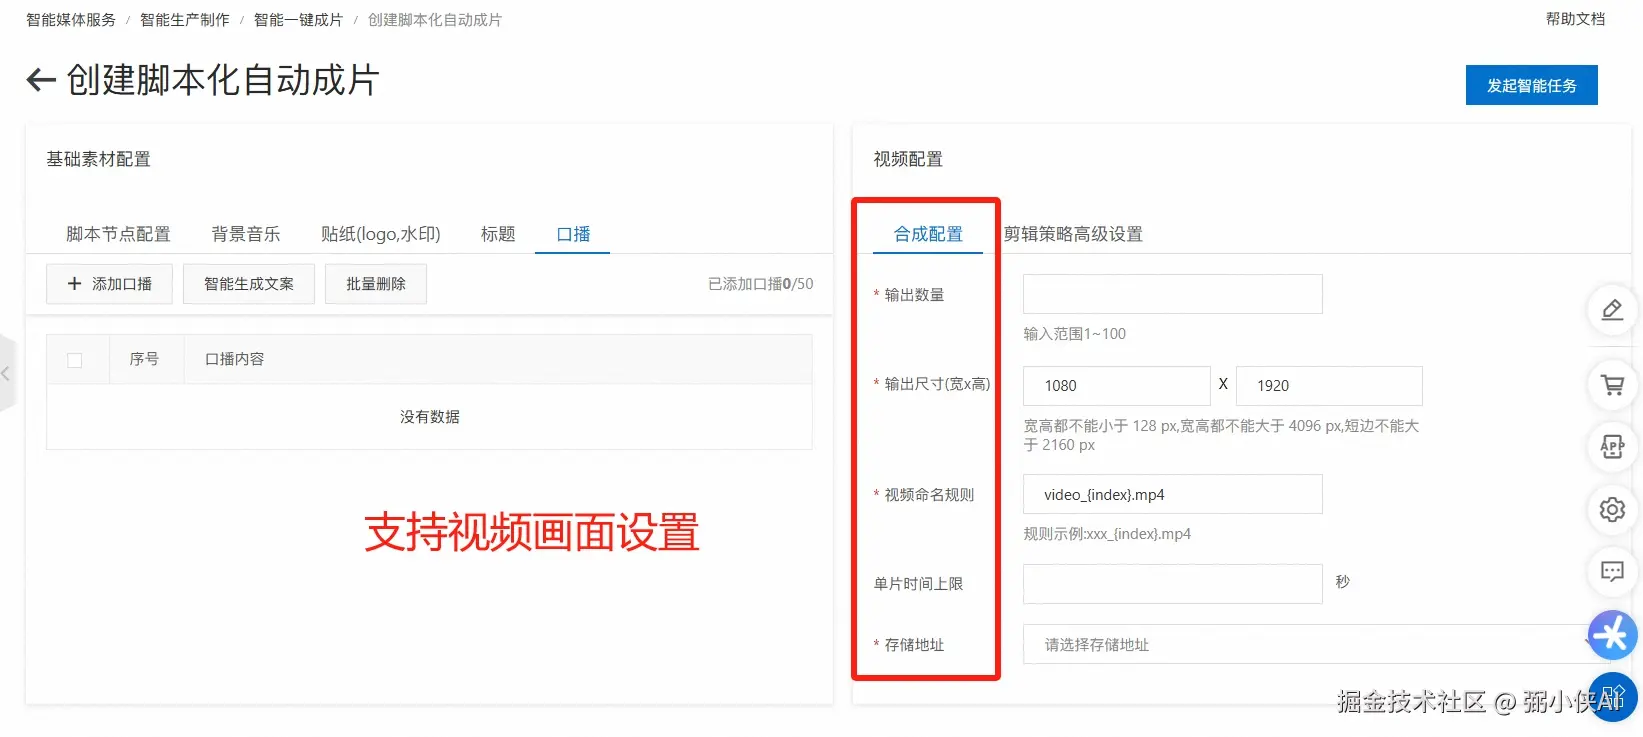The width and height of the screenshot is (1643, 737).
Task: Open the chat feedback floating icon
Action: click(x=1612, y=571)
